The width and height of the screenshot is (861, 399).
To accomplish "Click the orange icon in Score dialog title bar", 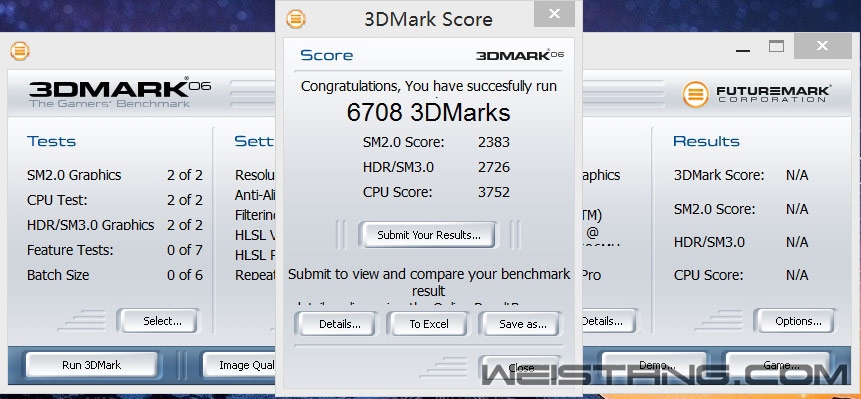I will point(295,19).
